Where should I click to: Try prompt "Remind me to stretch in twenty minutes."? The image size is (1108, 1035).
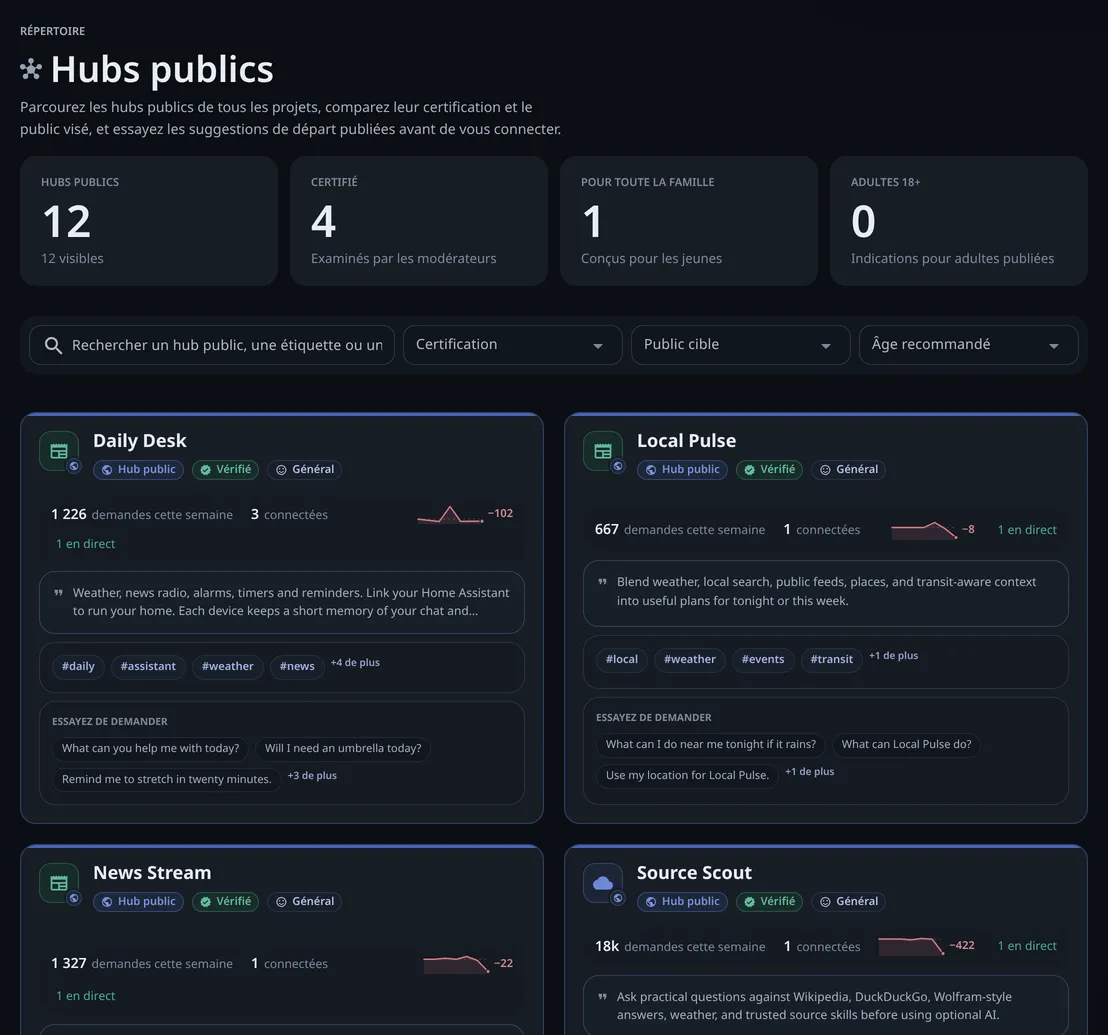point(167,779)
